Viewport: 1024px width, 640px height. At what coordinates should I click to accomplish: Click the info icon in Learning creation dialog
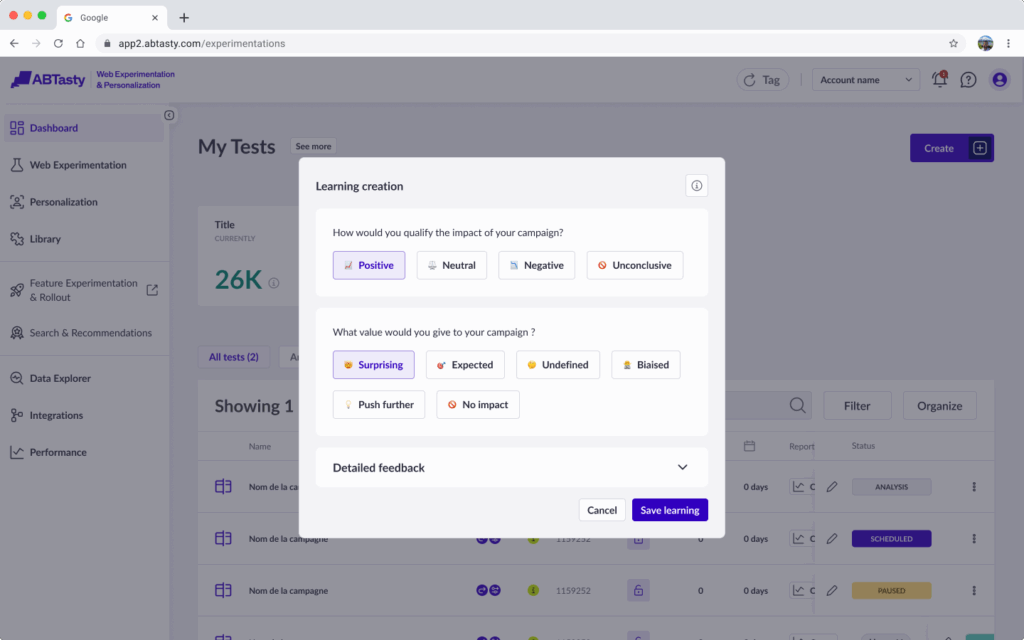point(697,186)
